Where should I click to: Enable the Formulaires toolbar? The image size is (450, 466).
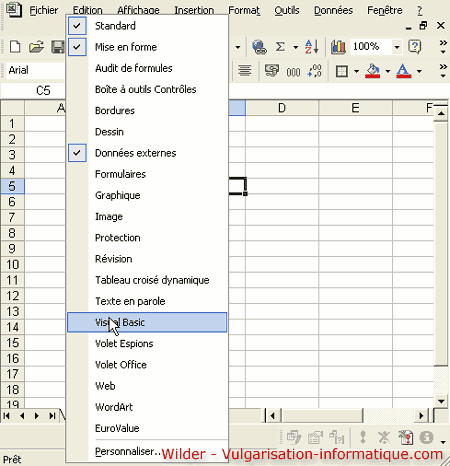coord(147,174)
